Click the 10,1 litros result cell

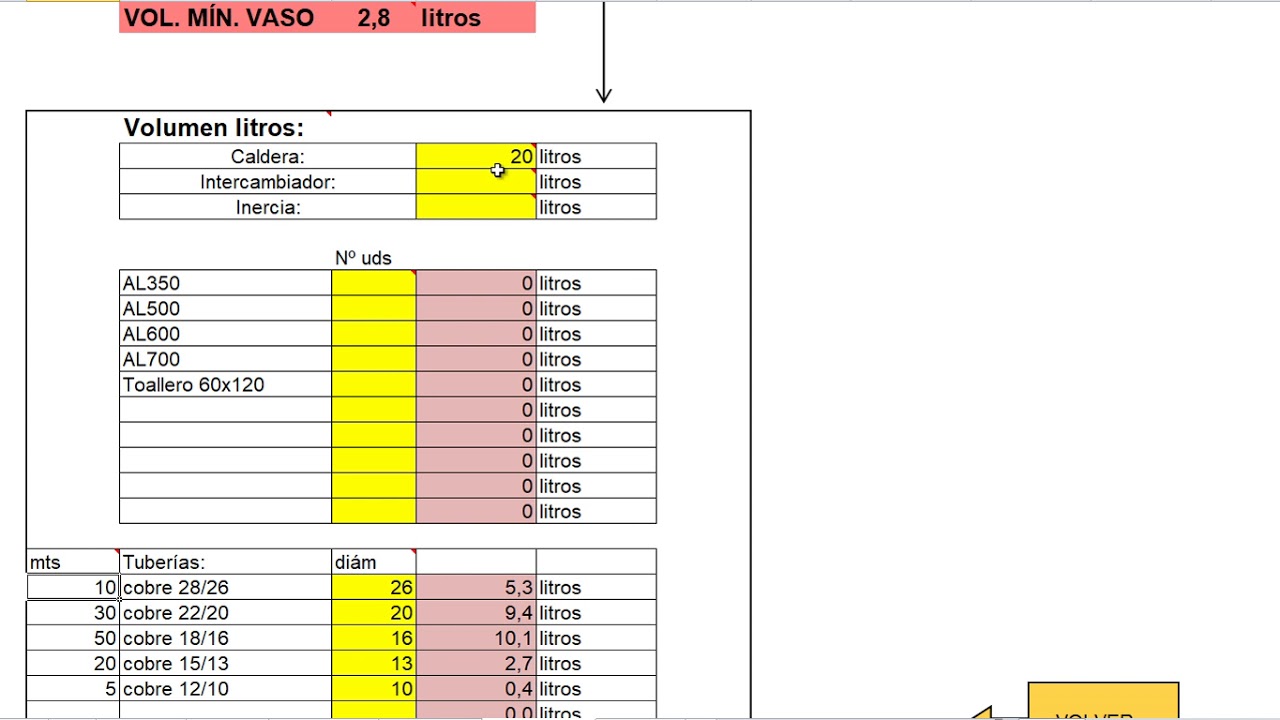(476, 638)
